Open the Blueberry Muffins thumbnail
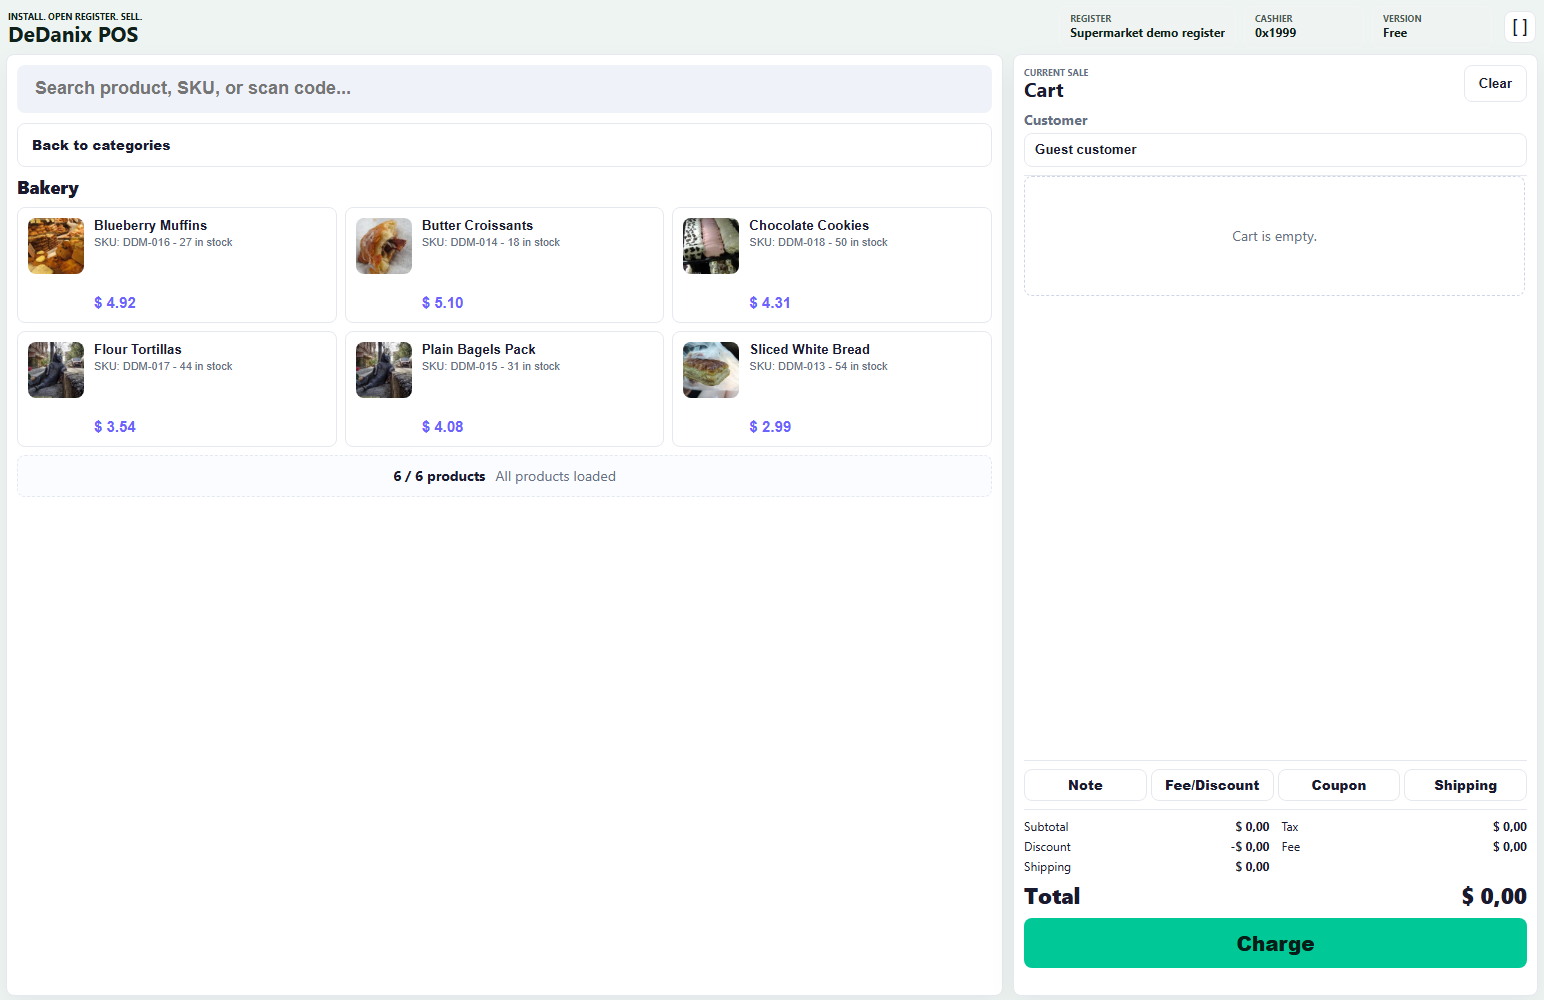Viewport: 1544px width, 1000px height. coord(56,246)
